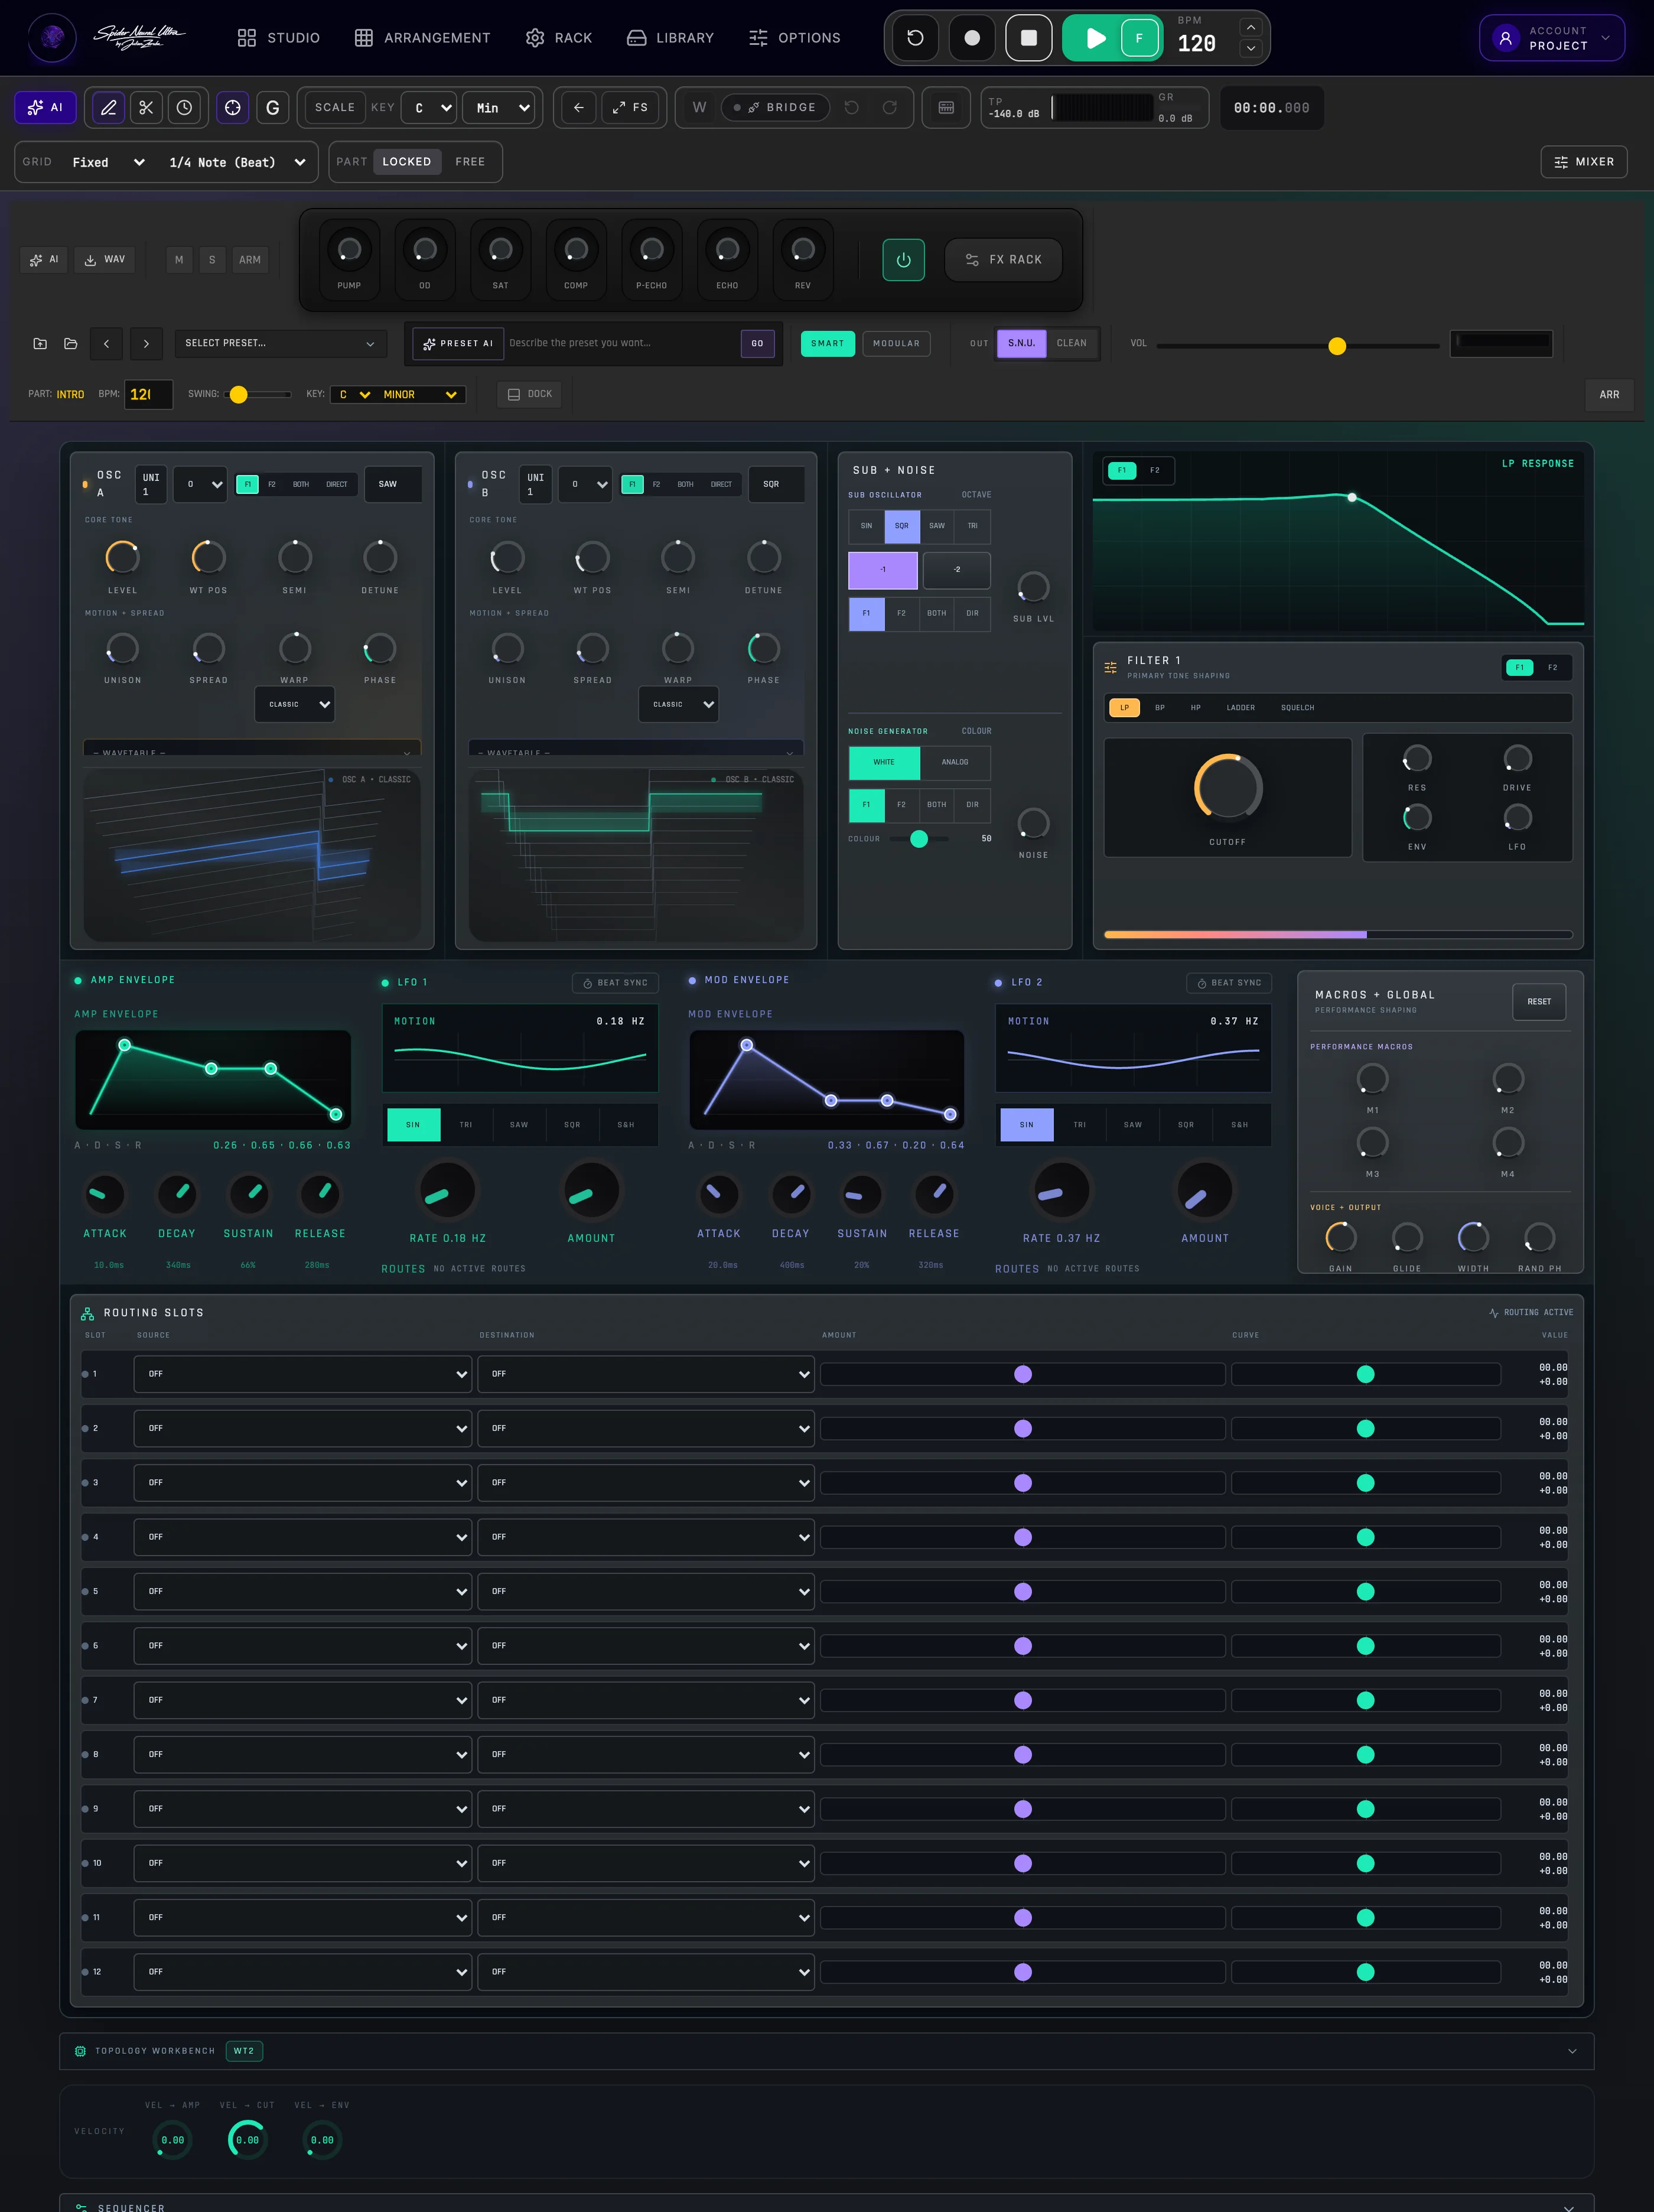The height and width of the screenshot is (2212, 1654).
Task: Open the FX RACK
Action: coord(1004,260)
